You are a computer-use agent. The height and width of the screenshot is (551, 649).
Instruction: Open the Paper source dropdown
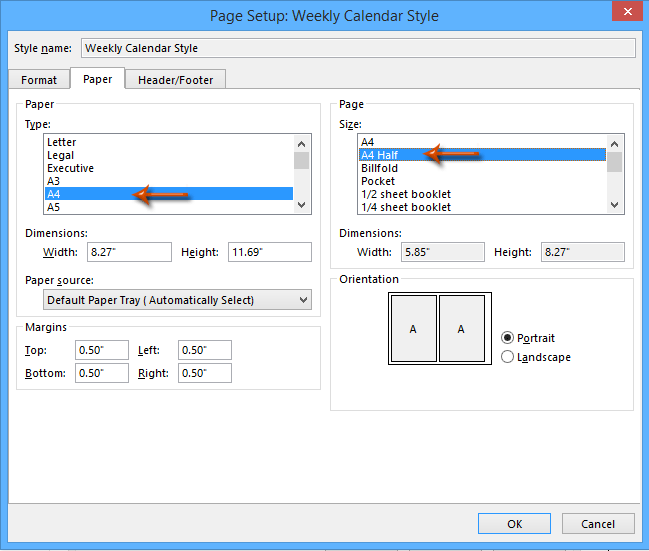pos(177,300)
